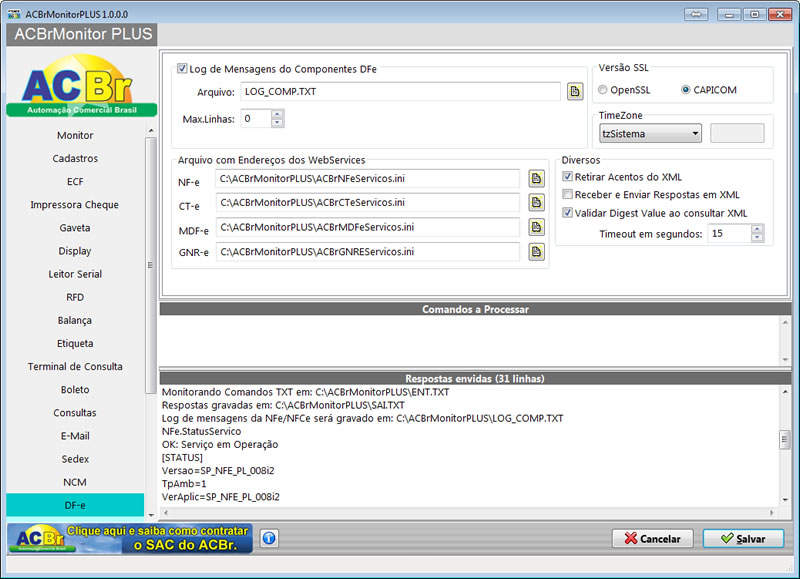Open the Boleto section

click(x=75, y=389)
